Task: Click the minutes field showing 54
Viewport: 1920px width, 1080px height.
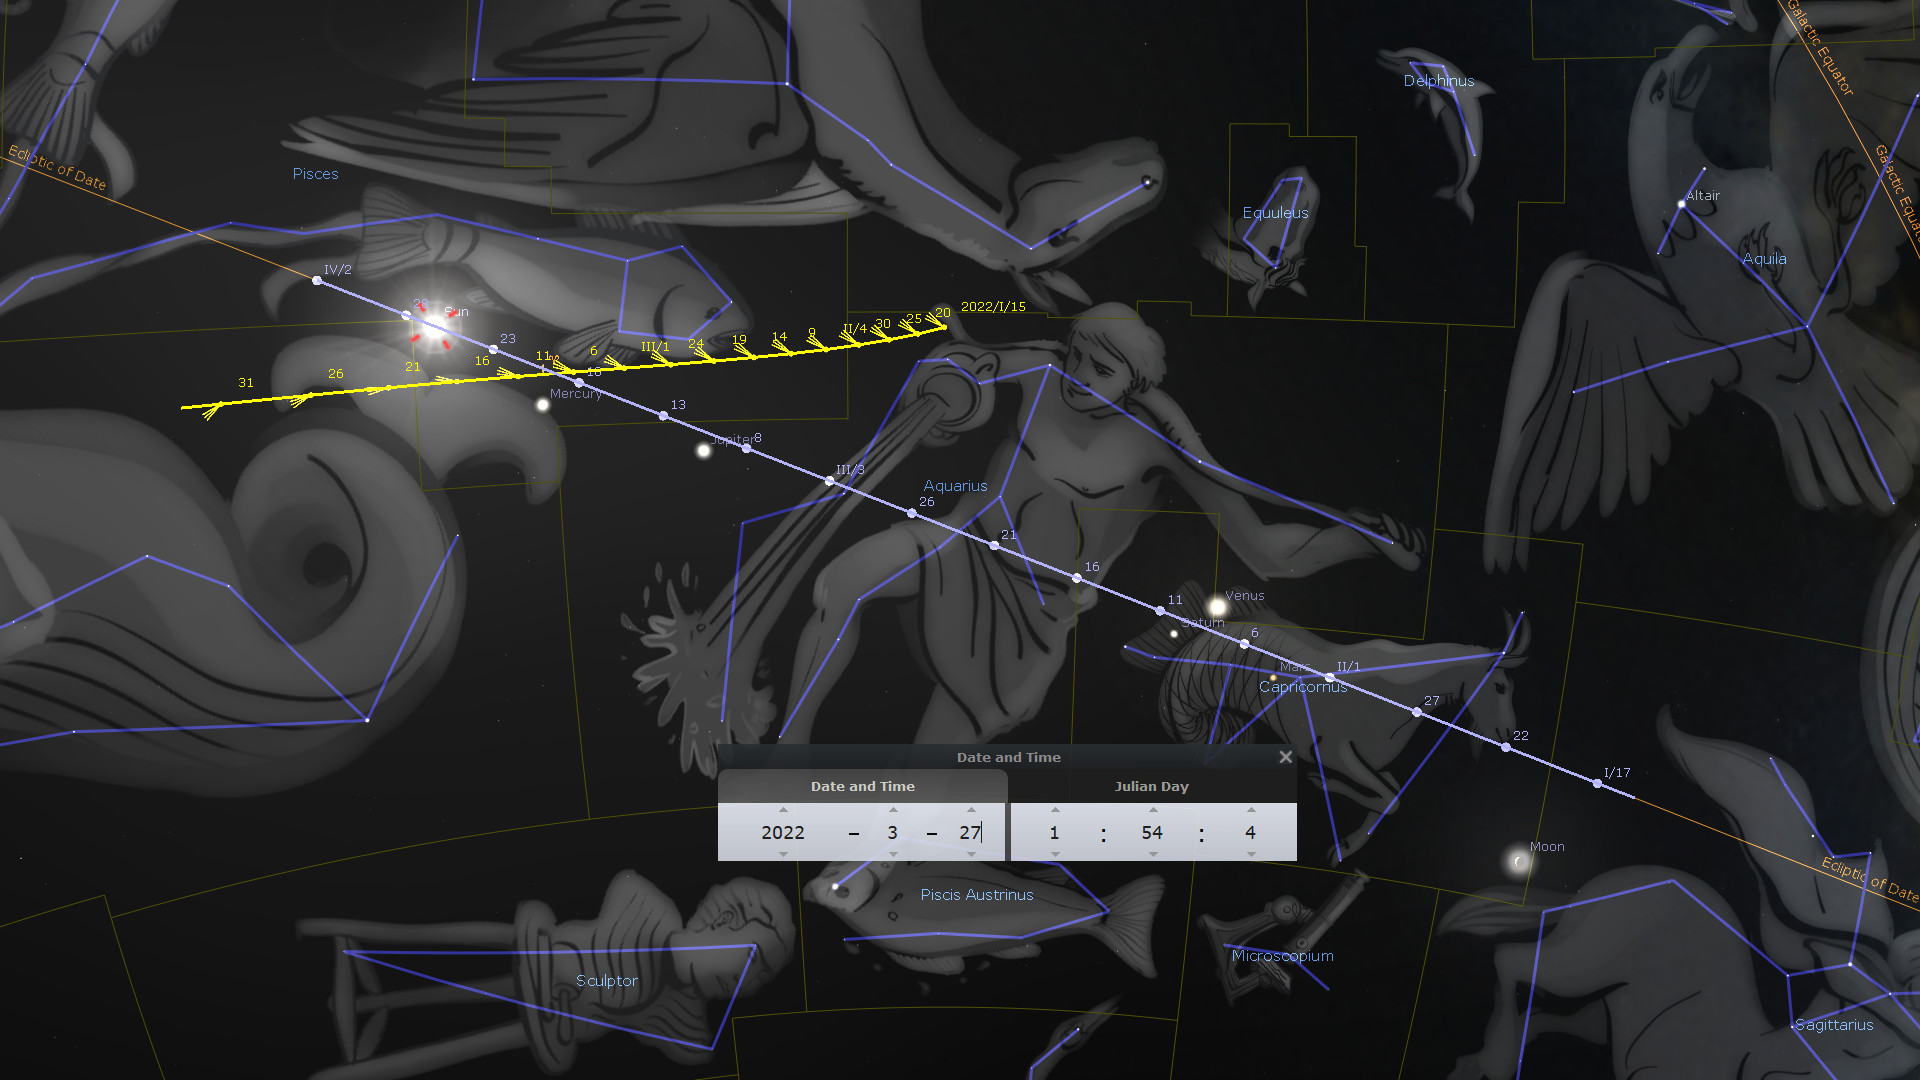Action: [1153, 832]
